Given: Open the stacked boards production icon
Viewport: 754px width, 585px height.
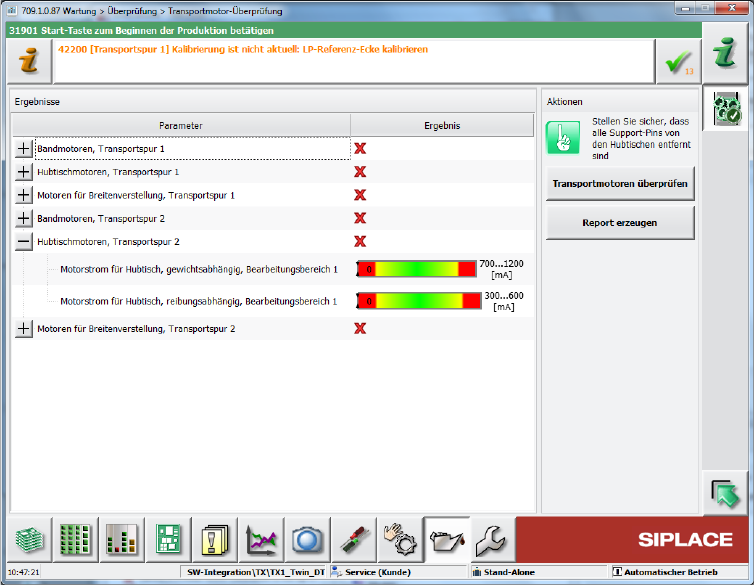Looking at the screenshot, I should point(29,539).
